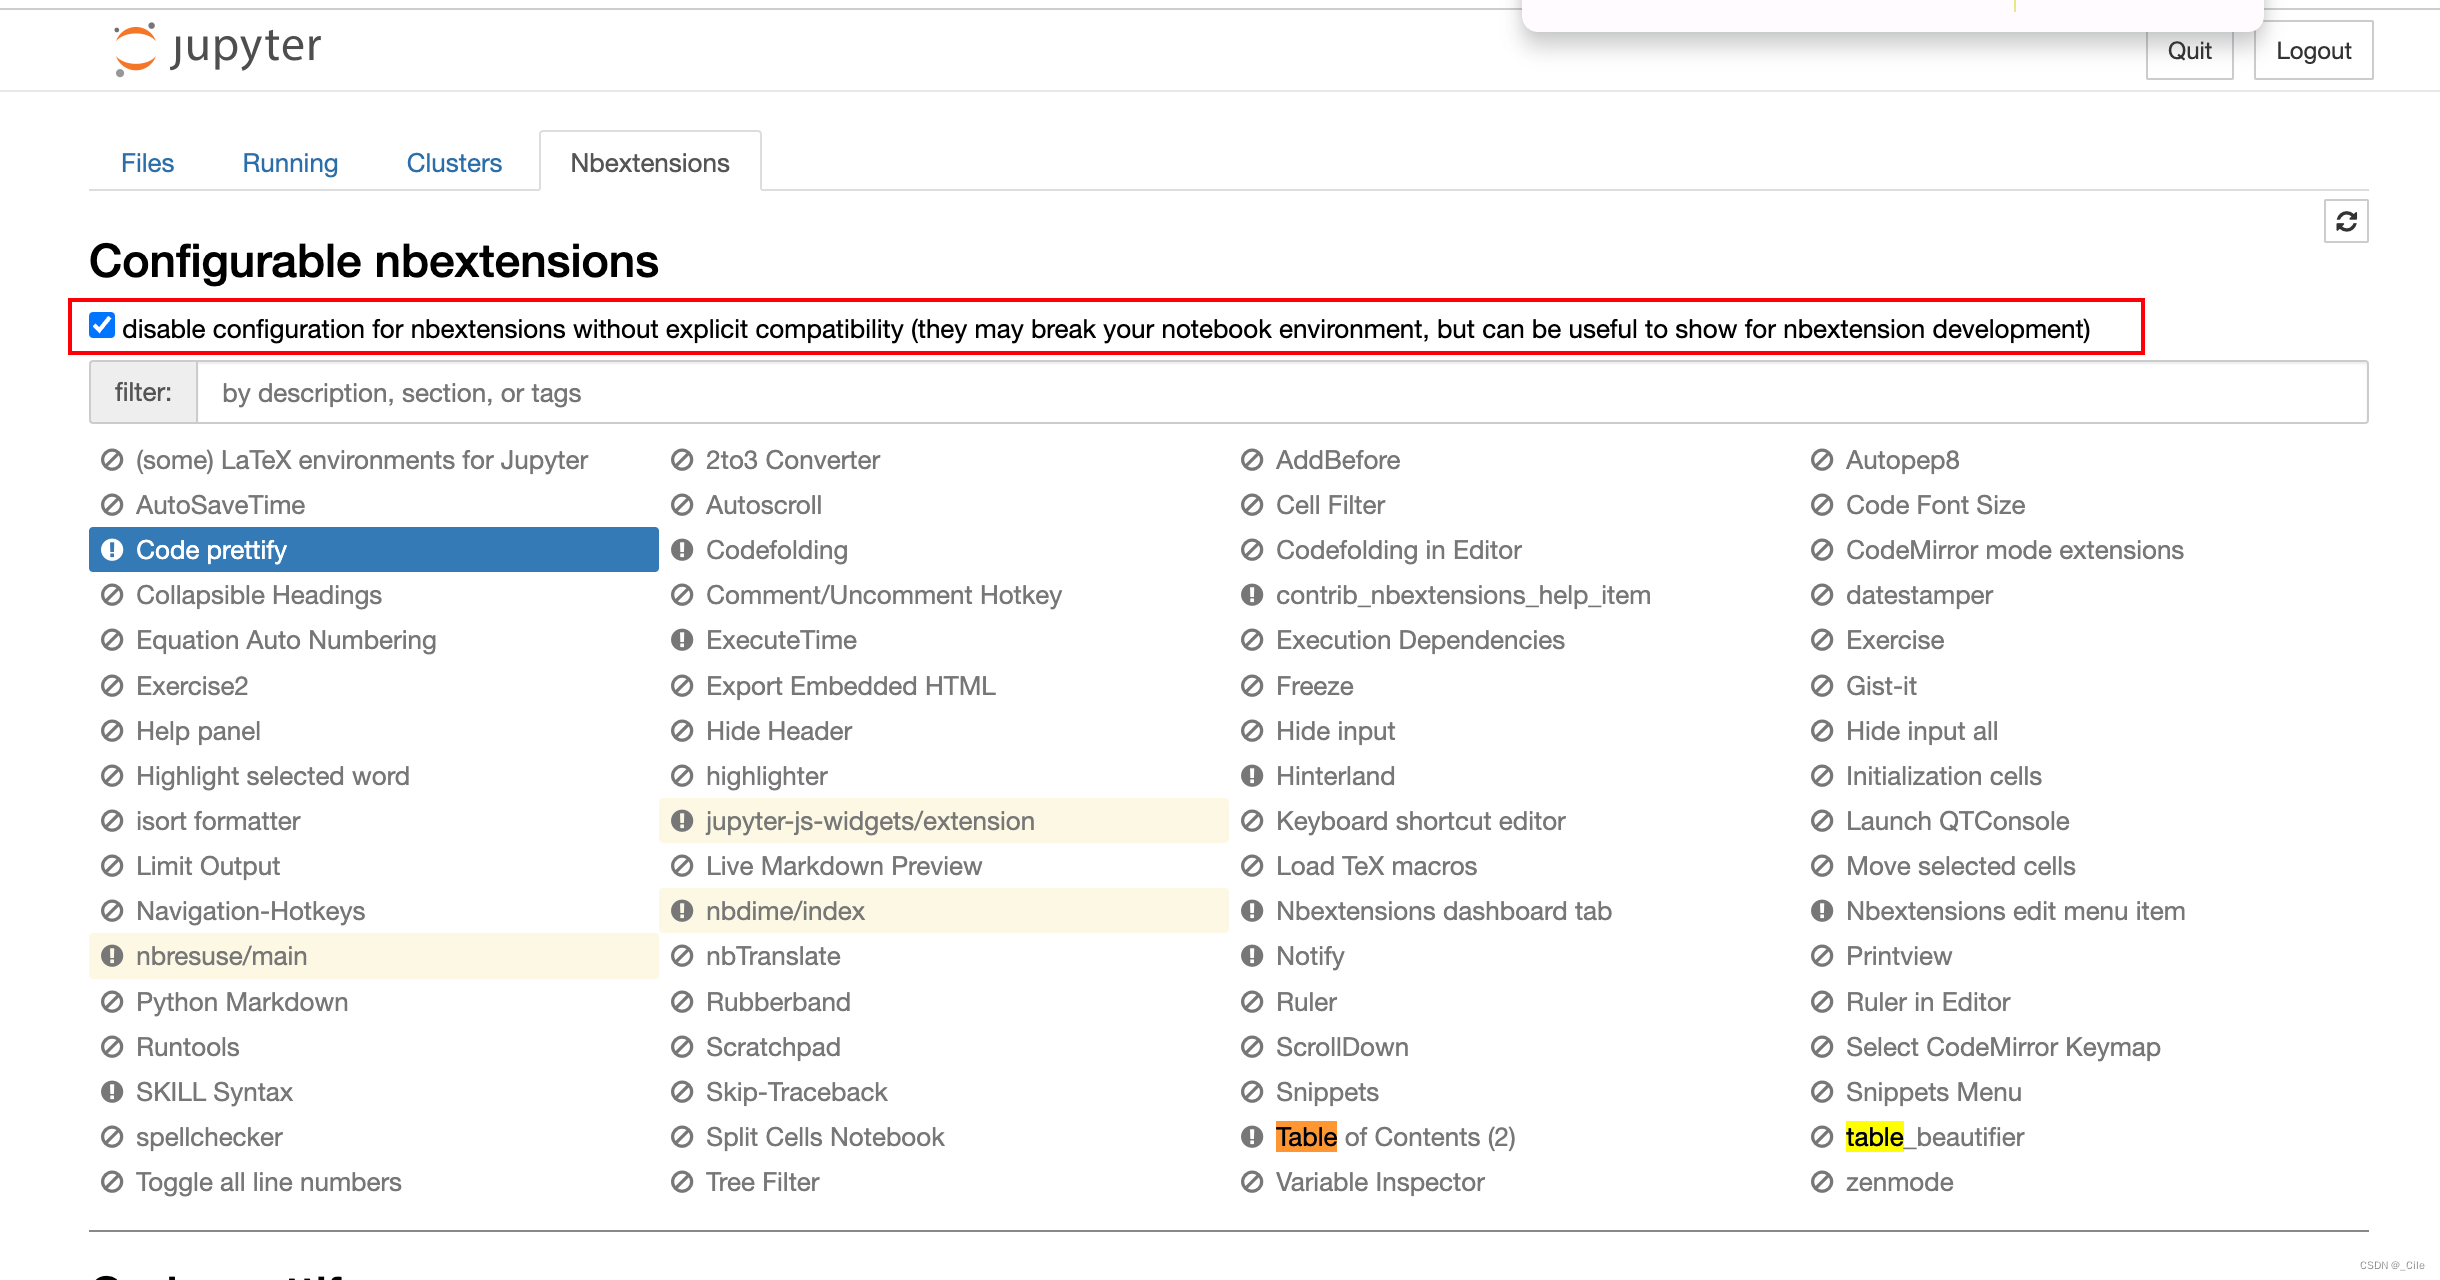Click the warning icon beside Code prettify
This screenshot has height=1280, width=2440.
point(112,549)
